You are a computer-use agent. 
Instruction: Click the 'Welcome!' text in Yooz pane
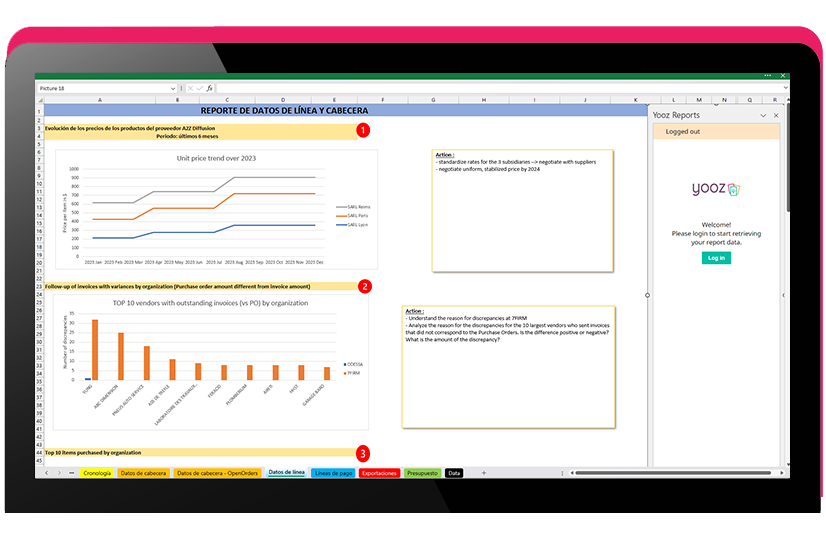[716, 225]
